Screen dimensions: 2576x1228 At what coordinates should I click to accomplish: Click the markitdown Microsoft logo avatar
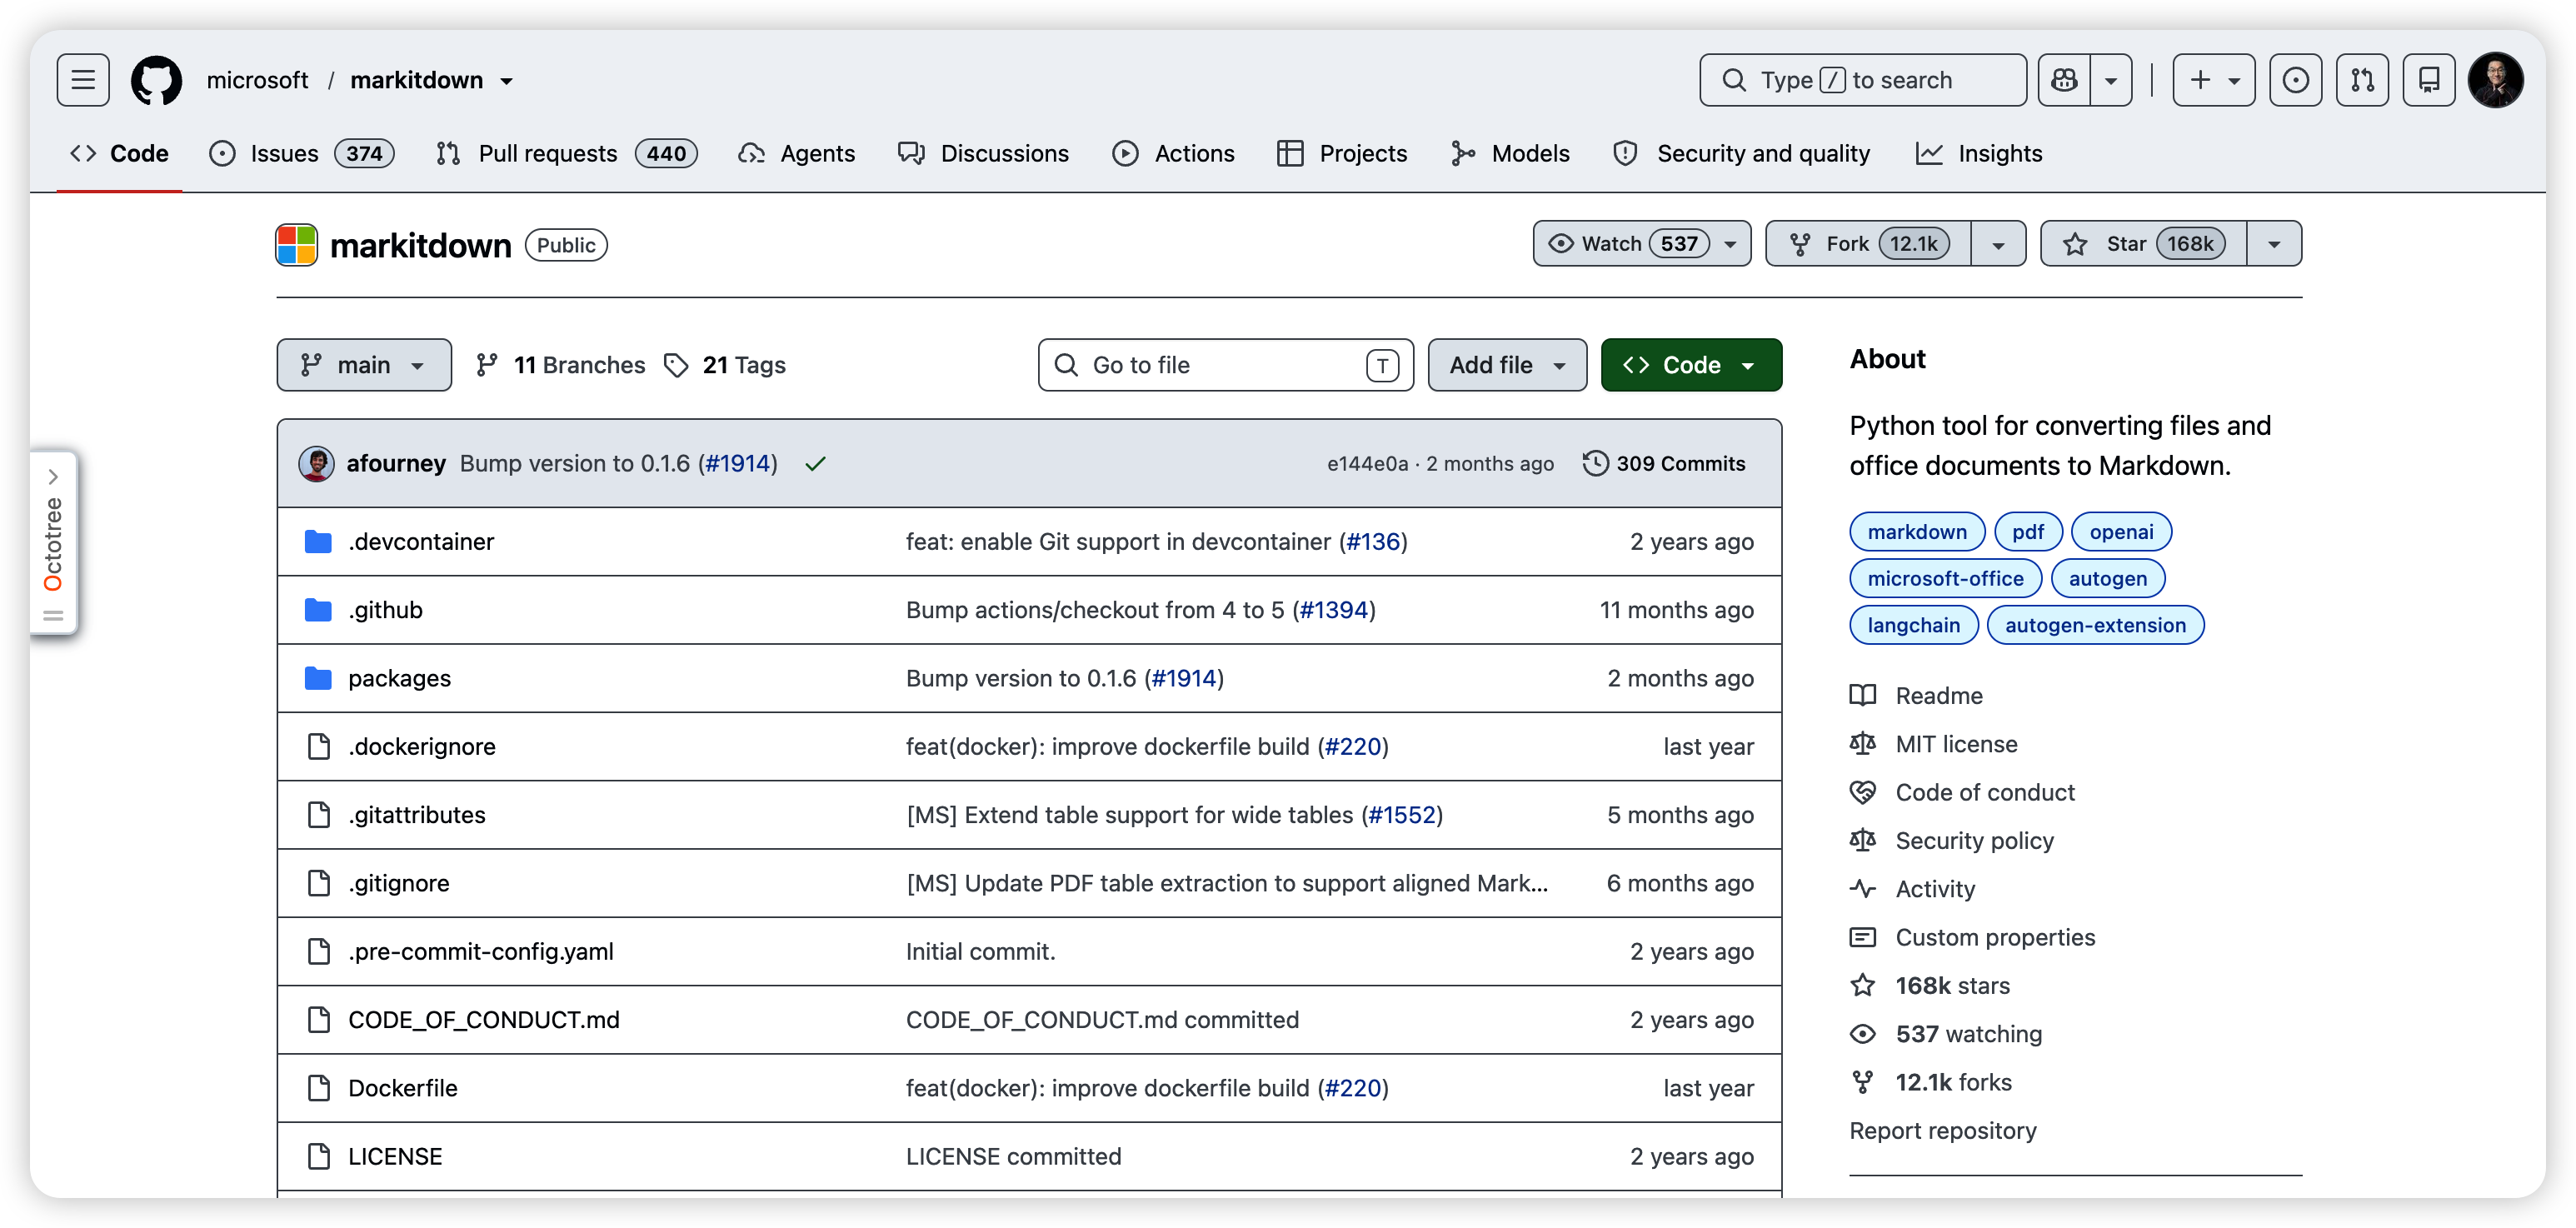pos(297,245)
